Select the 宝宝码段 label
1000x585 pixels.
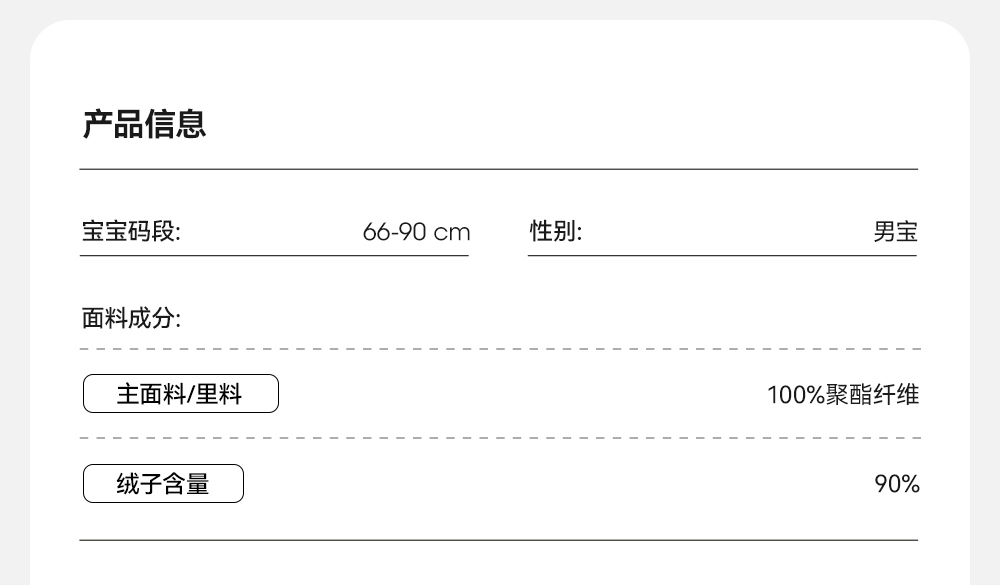coord(131,232)
